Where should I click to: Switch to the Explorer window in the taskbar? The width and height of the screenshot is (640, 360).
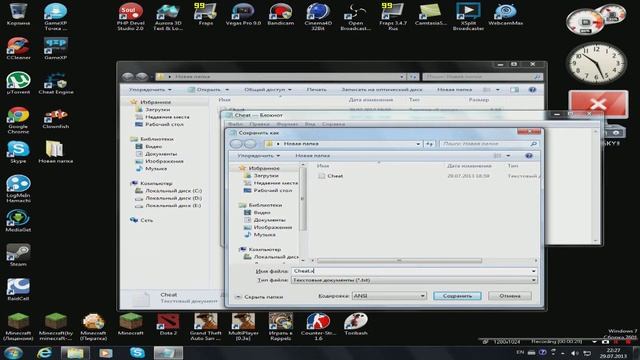[x=75, y=353]
